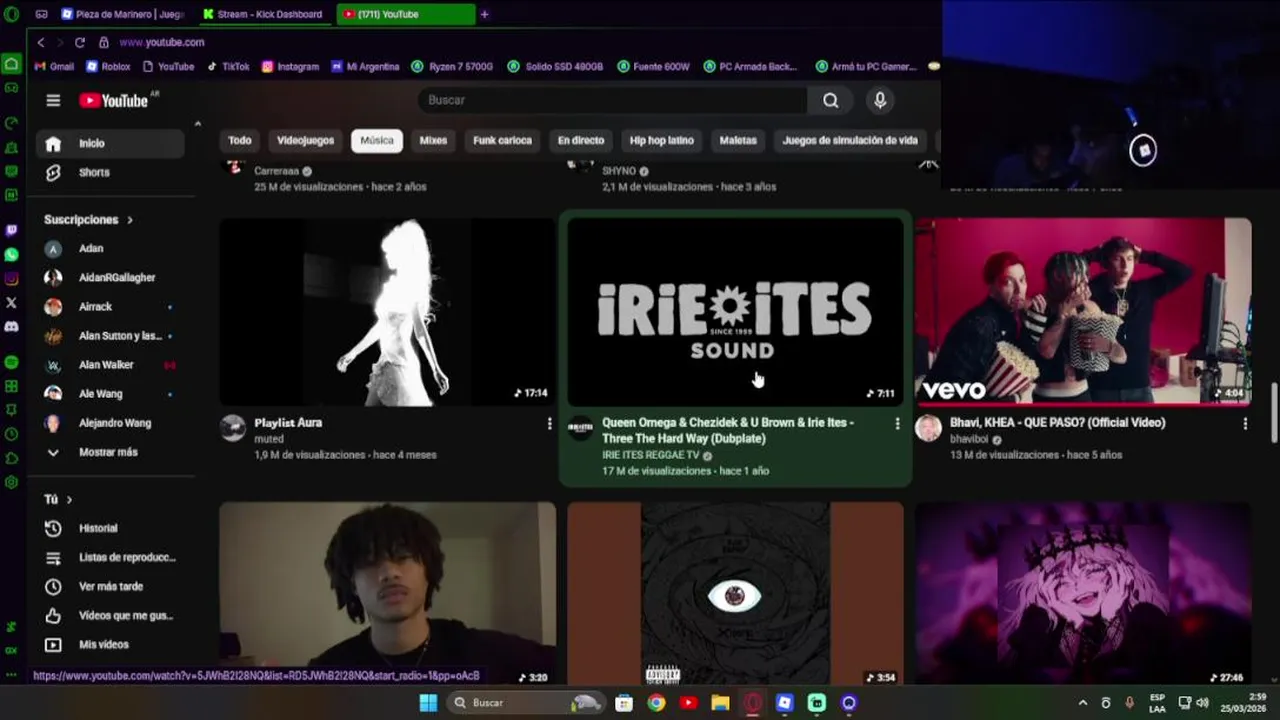Image resolution: width=1280 pixels, height=720 pixels.
Task: Open Listas de reproducción in the sidebar
Action: [110, 557]
